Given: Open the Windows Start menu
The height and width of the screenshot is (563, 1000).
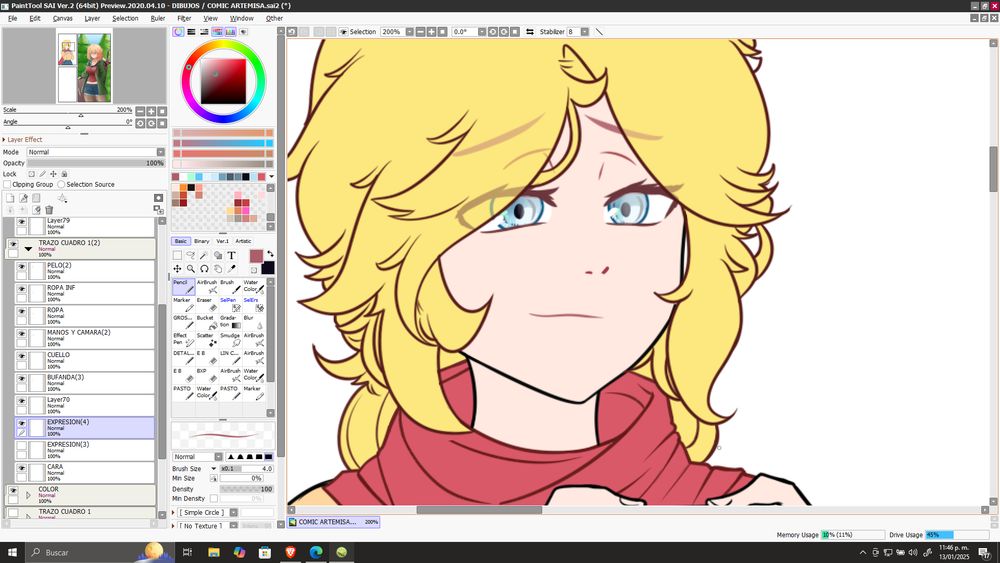Looking at the screenshot, I should pos(13,552).
